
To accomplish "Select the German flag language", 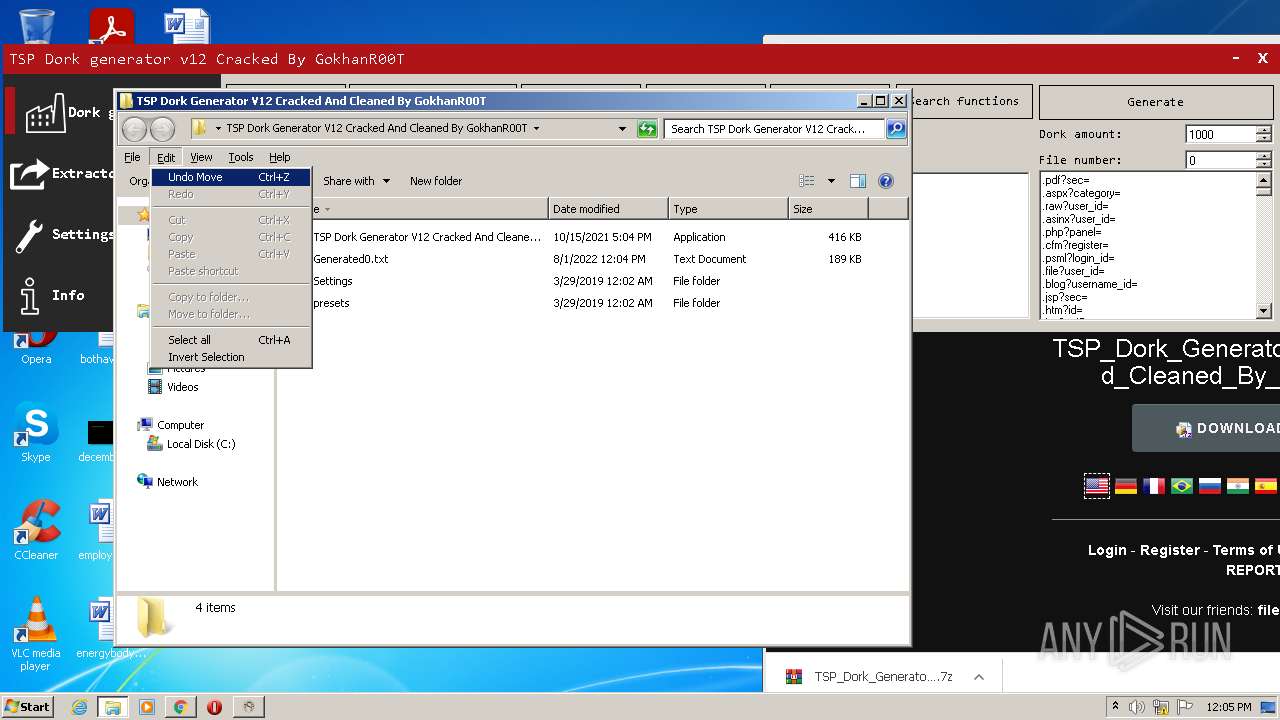I will pos(1126,486).
